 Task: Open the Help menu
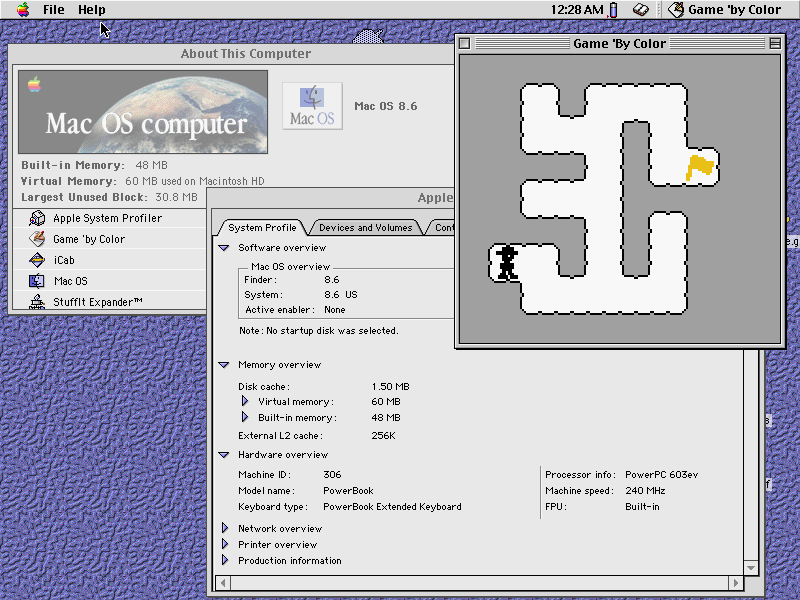[x=91, y=10]
